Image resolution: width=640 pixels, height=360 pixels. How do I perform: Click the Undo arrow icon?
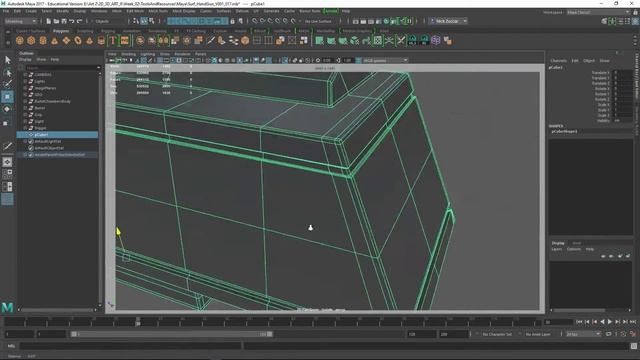coord(72,21)
